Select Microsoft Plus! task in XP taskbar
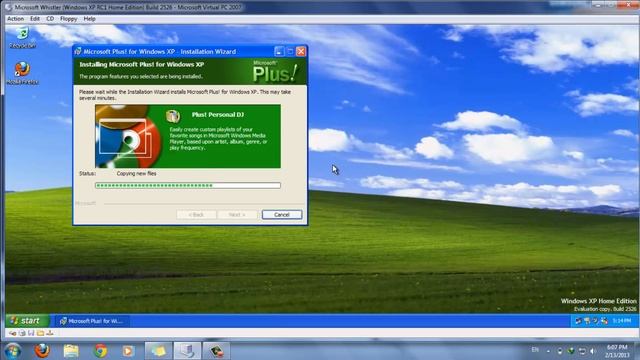Viewport: 640px width, 360px height. coord(92,321)
